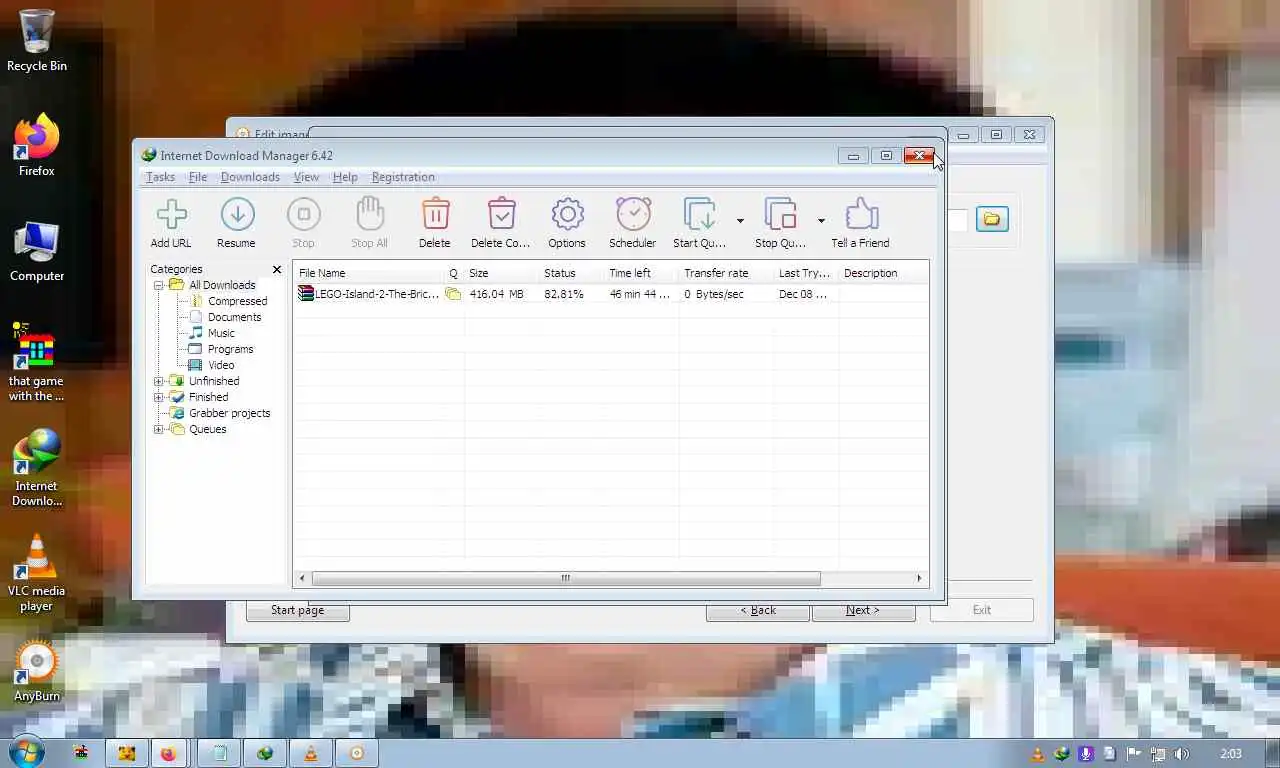Sort by the Transfer rate column header
The image size is (1280, 768).
726,273
